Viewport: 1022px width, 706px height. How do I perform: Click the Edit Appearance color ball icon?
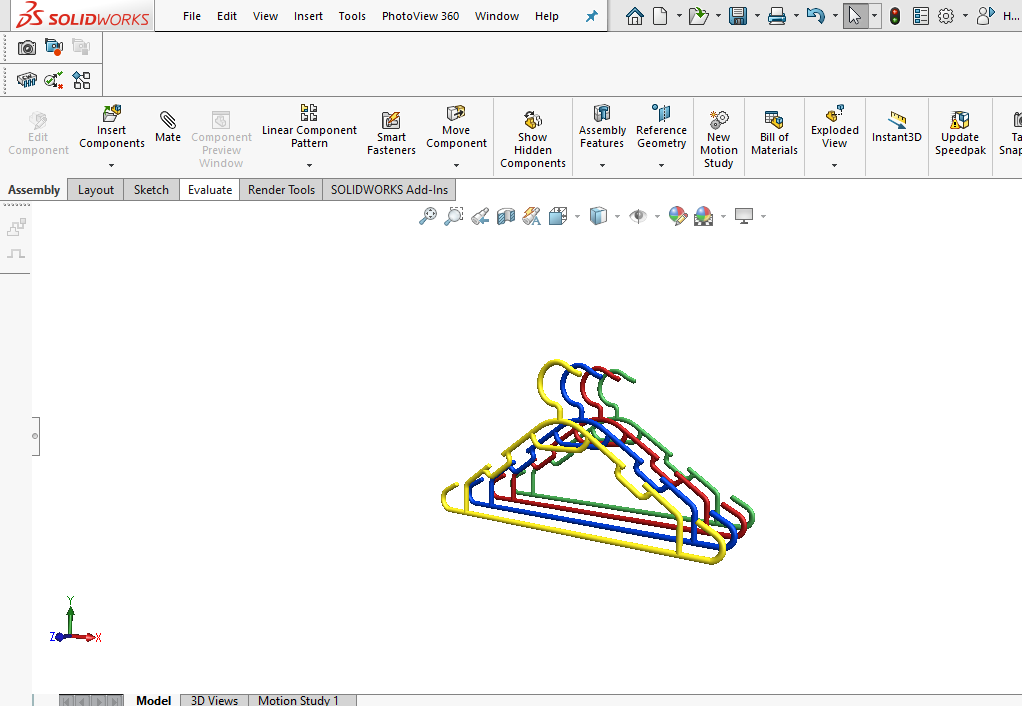tap(677, 216)
